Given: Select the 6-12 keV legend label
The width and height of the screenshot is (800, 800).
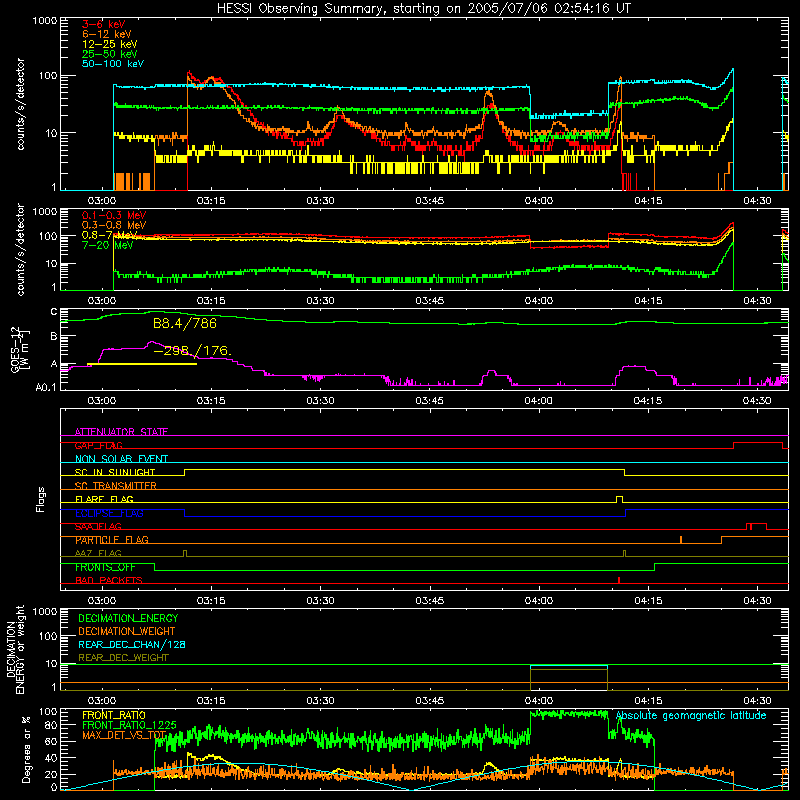Looking at the screenshot, I should pos(107,34).
